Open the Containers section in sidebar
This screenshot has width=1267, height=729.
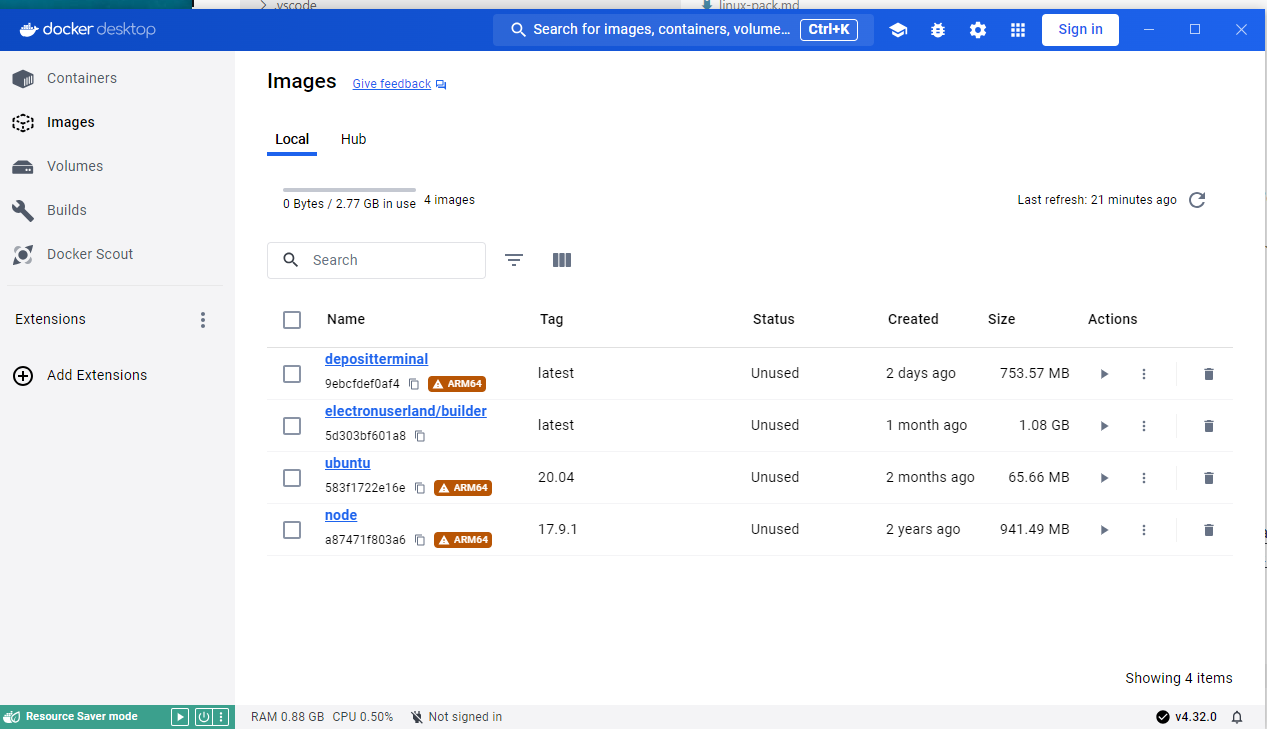[x=81, y=78]
